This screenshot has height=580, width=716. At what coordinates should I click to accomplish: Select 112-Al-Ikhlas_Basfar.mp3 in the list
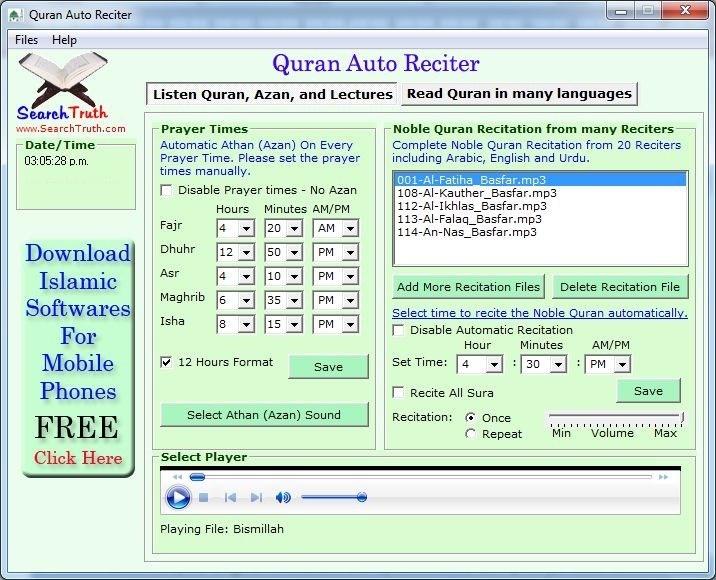point(540,206)
